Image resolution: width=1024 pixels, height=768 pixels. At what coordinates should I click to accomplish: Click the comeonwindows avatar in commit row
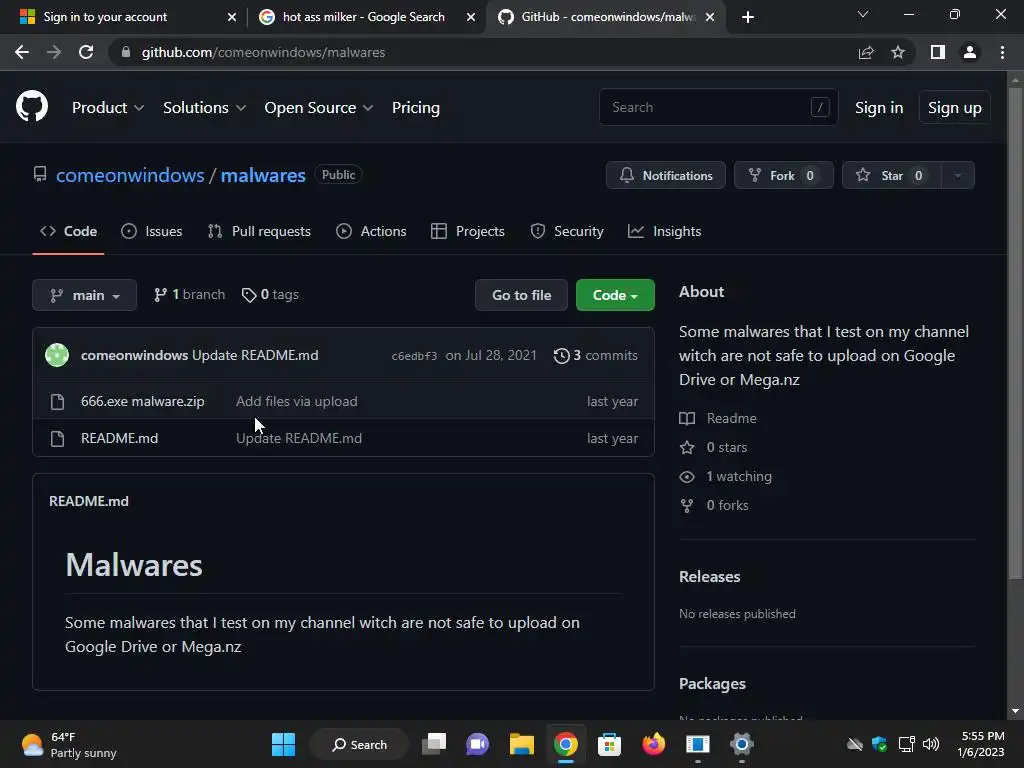pos(57,355)
